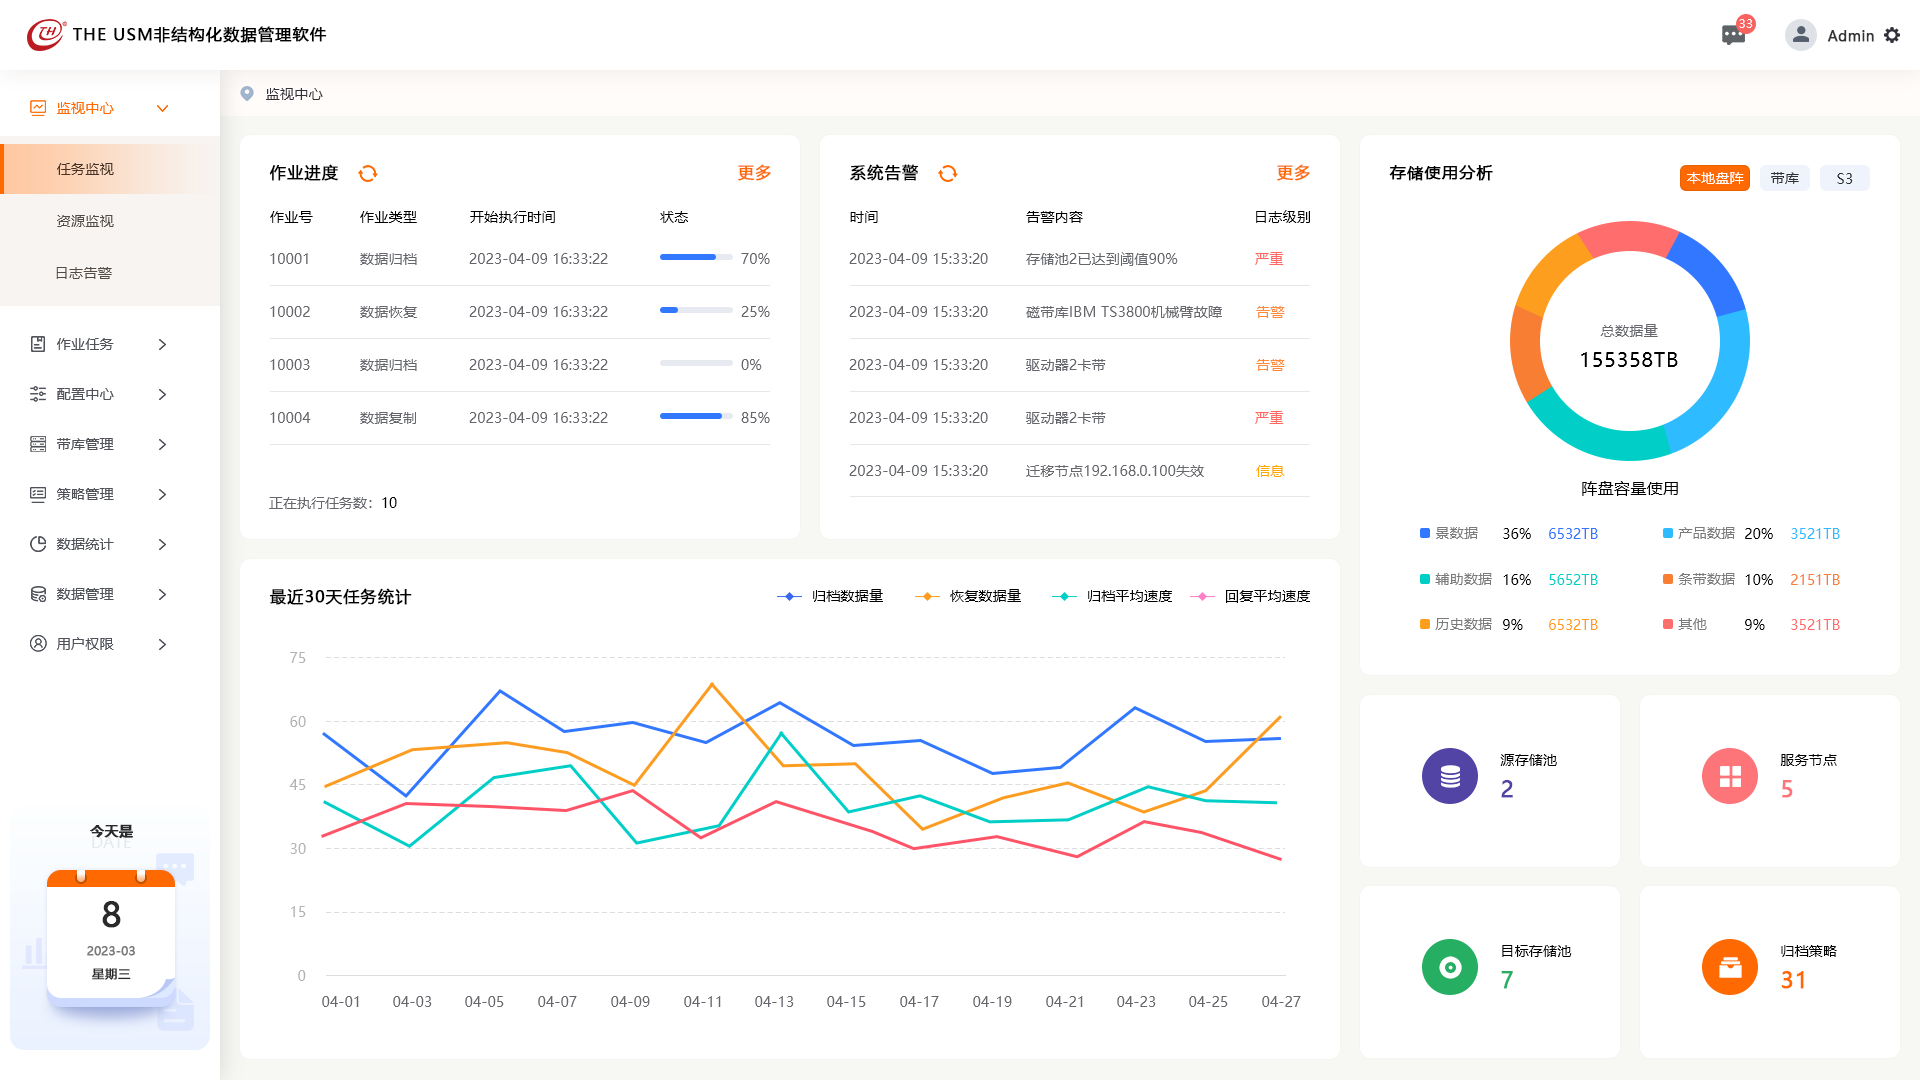Open the settings gear next to Admin
Viewport: 1920px width, 1080px height.
tap(1892, 36)
